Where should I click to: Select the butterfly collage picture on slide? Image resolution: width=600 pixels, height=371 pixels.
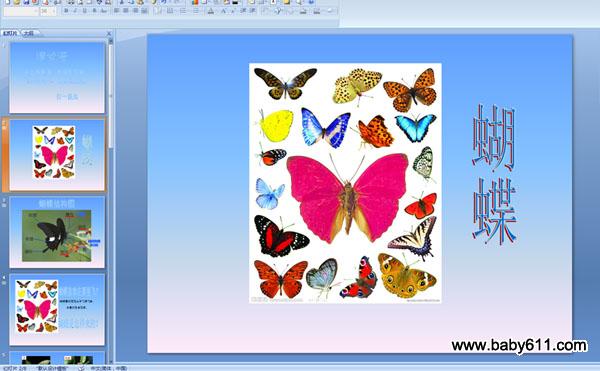345,183
